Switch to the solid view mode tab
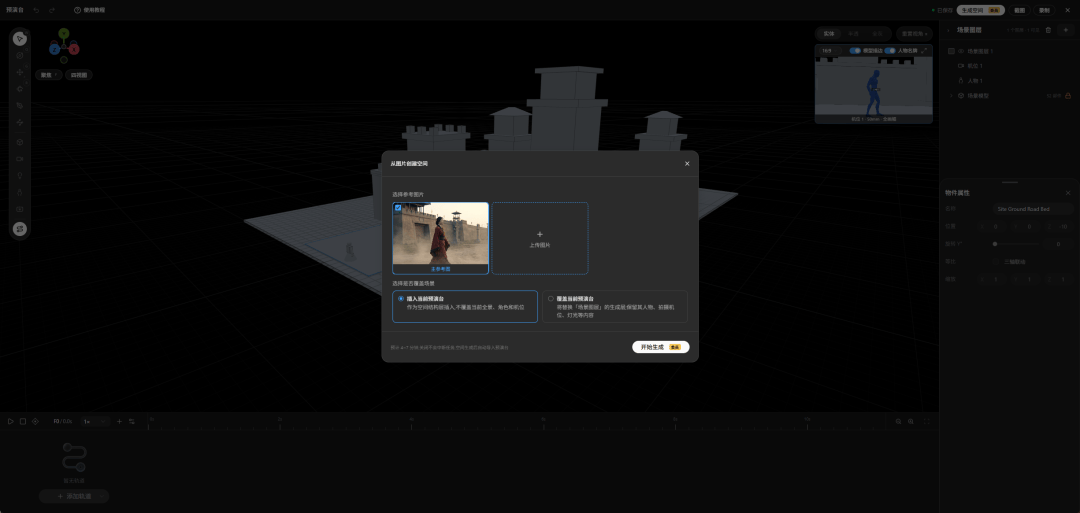 pyautogui.click(x=829, y=33)
